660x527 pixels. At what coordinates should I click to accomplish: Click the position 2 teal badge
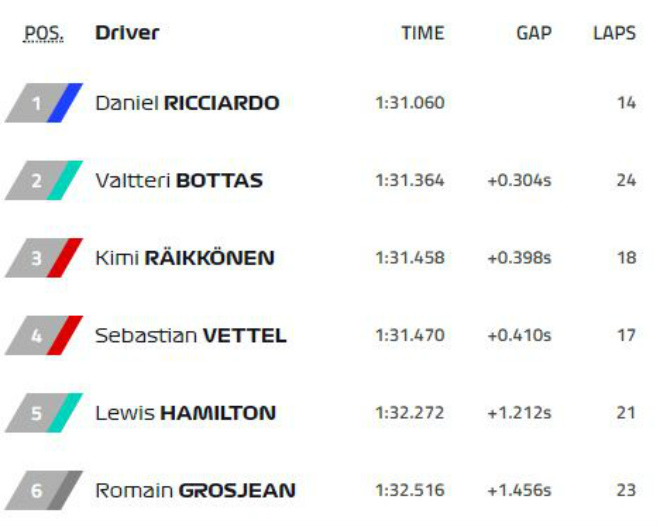44,181
